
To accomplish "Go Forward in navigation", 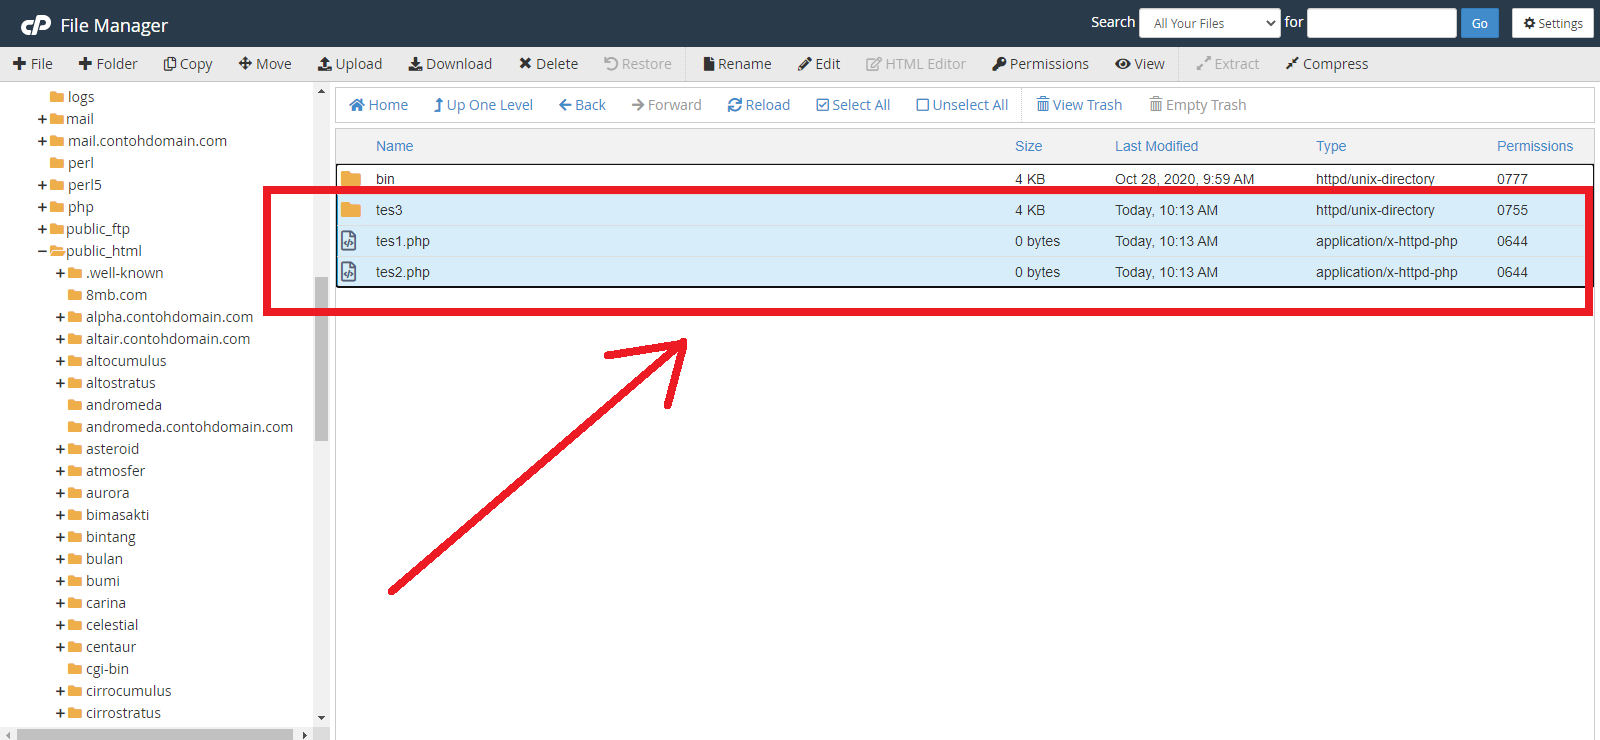I will click(666, 105).
